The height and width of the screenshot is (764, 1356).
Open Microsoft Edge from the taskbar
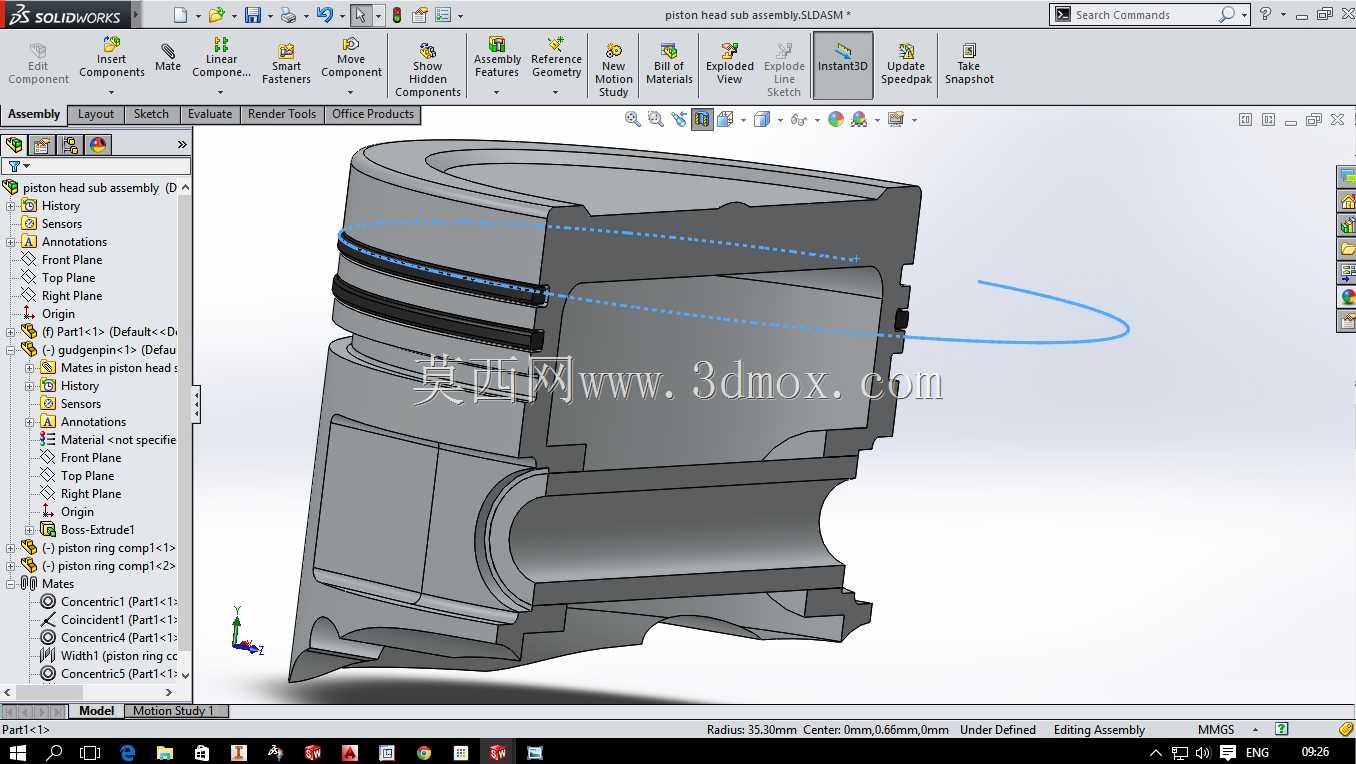click(127, 752)
